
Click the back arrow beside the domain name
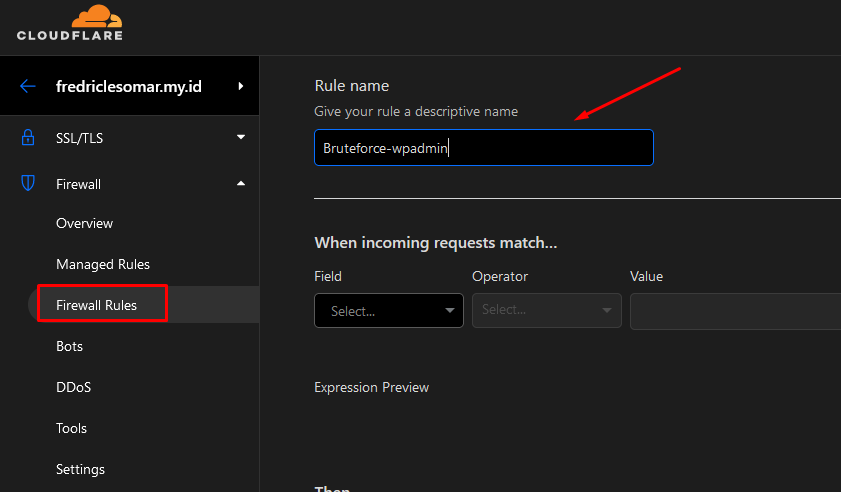click(x=27, y=86)
